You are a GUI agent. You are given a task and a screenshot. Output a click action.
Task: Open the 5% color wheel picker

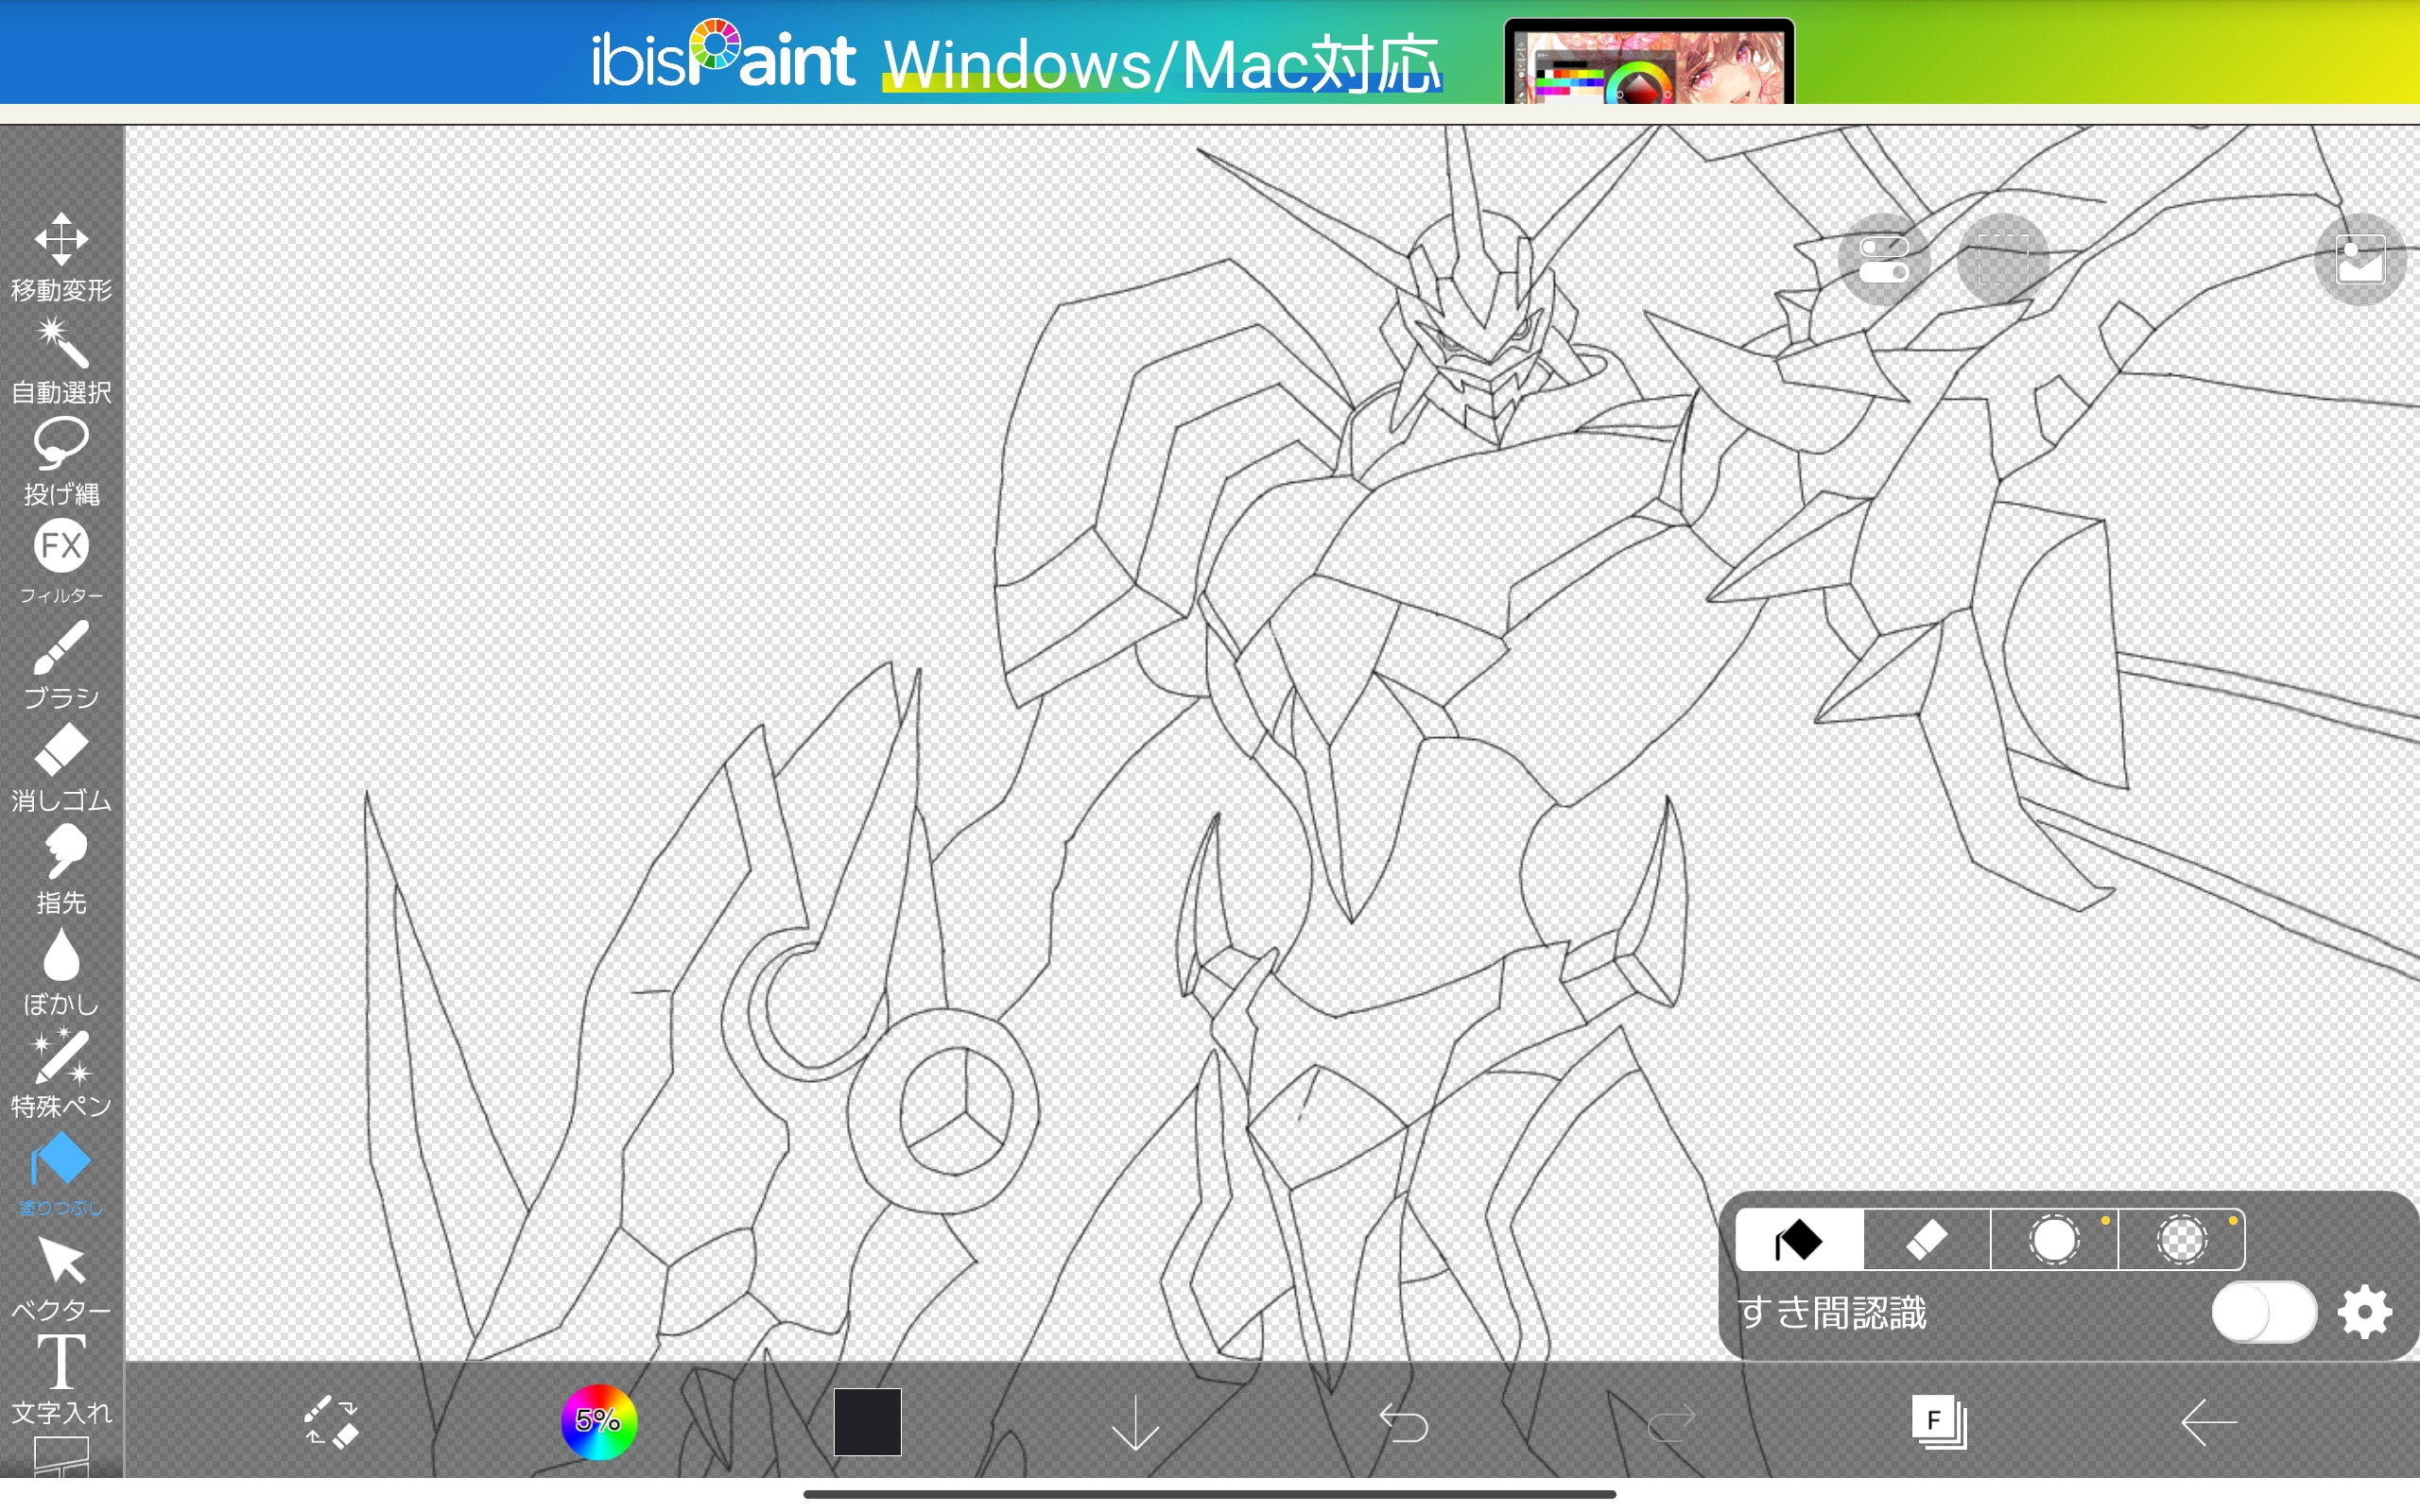598,1421
